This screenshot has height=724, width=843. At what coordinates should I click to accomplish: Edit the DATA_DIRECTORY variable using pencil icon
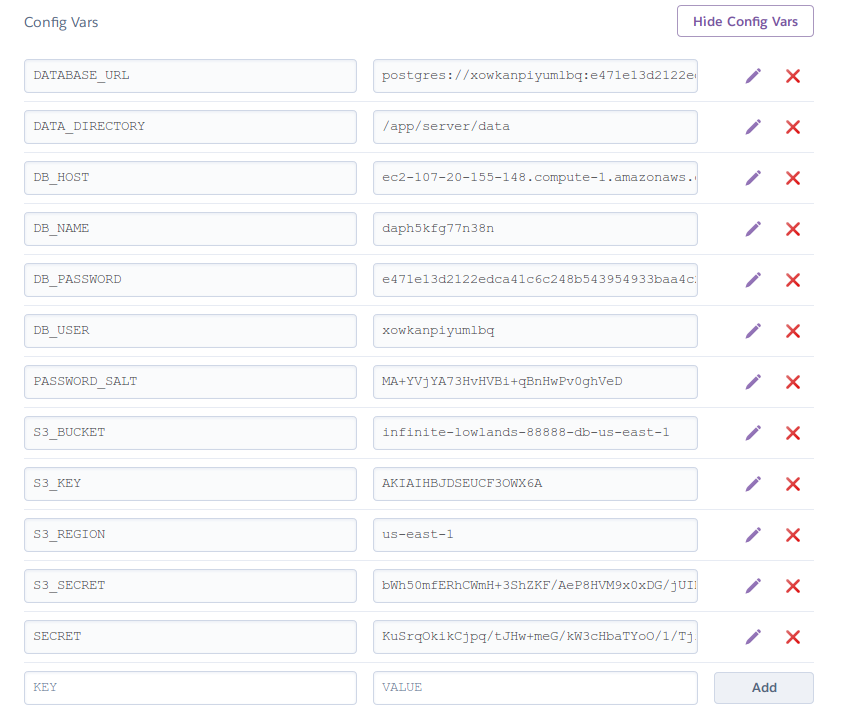point(753,127)
